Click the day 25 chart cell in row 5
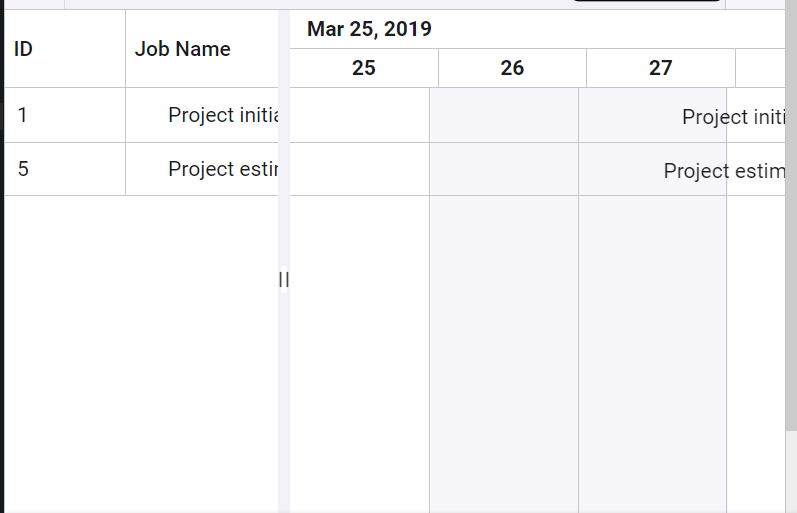The width and height of the screenshot is (797, 513). 359,169
